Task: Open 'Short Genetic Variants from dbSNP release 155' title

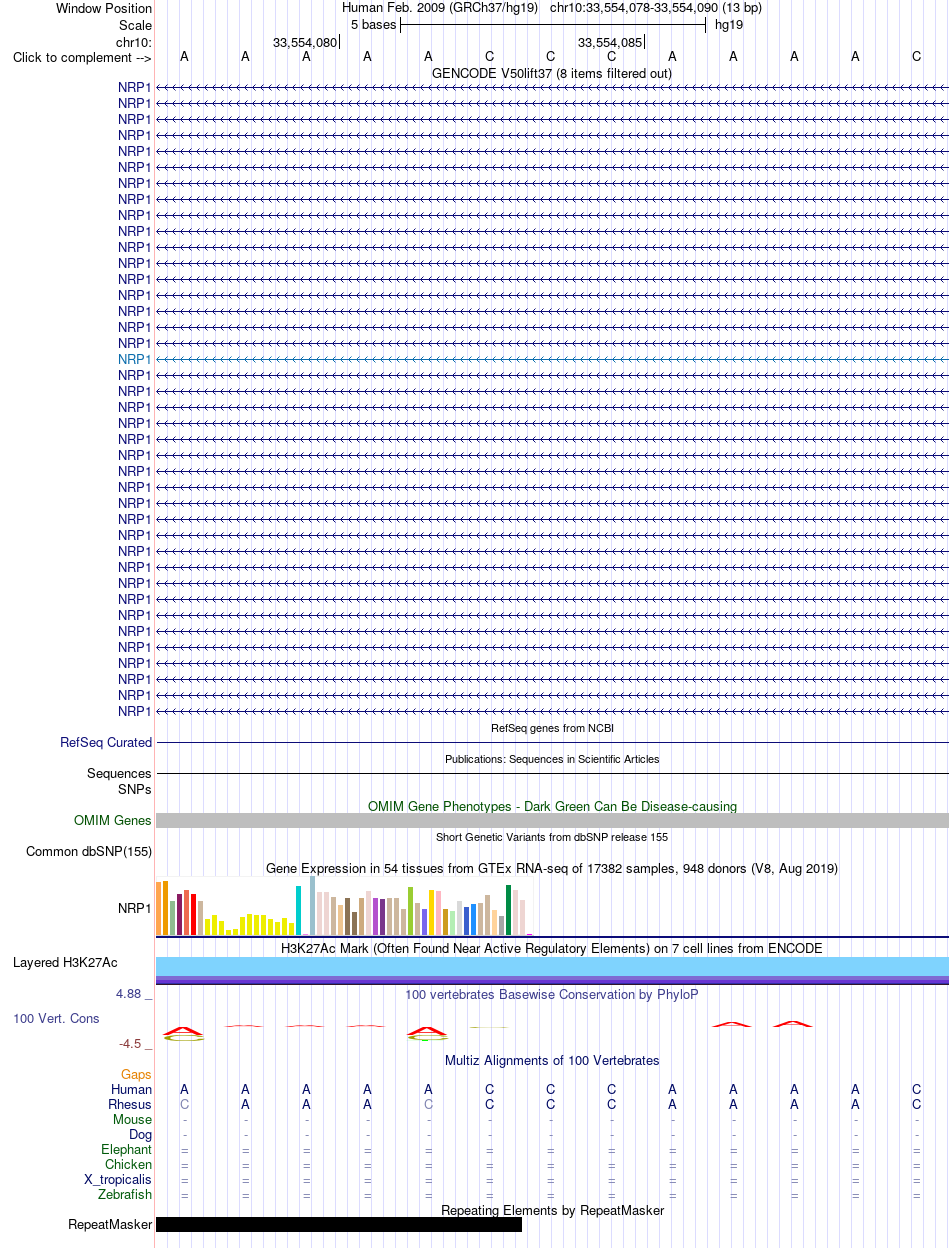Action: [x=552, y=837]
